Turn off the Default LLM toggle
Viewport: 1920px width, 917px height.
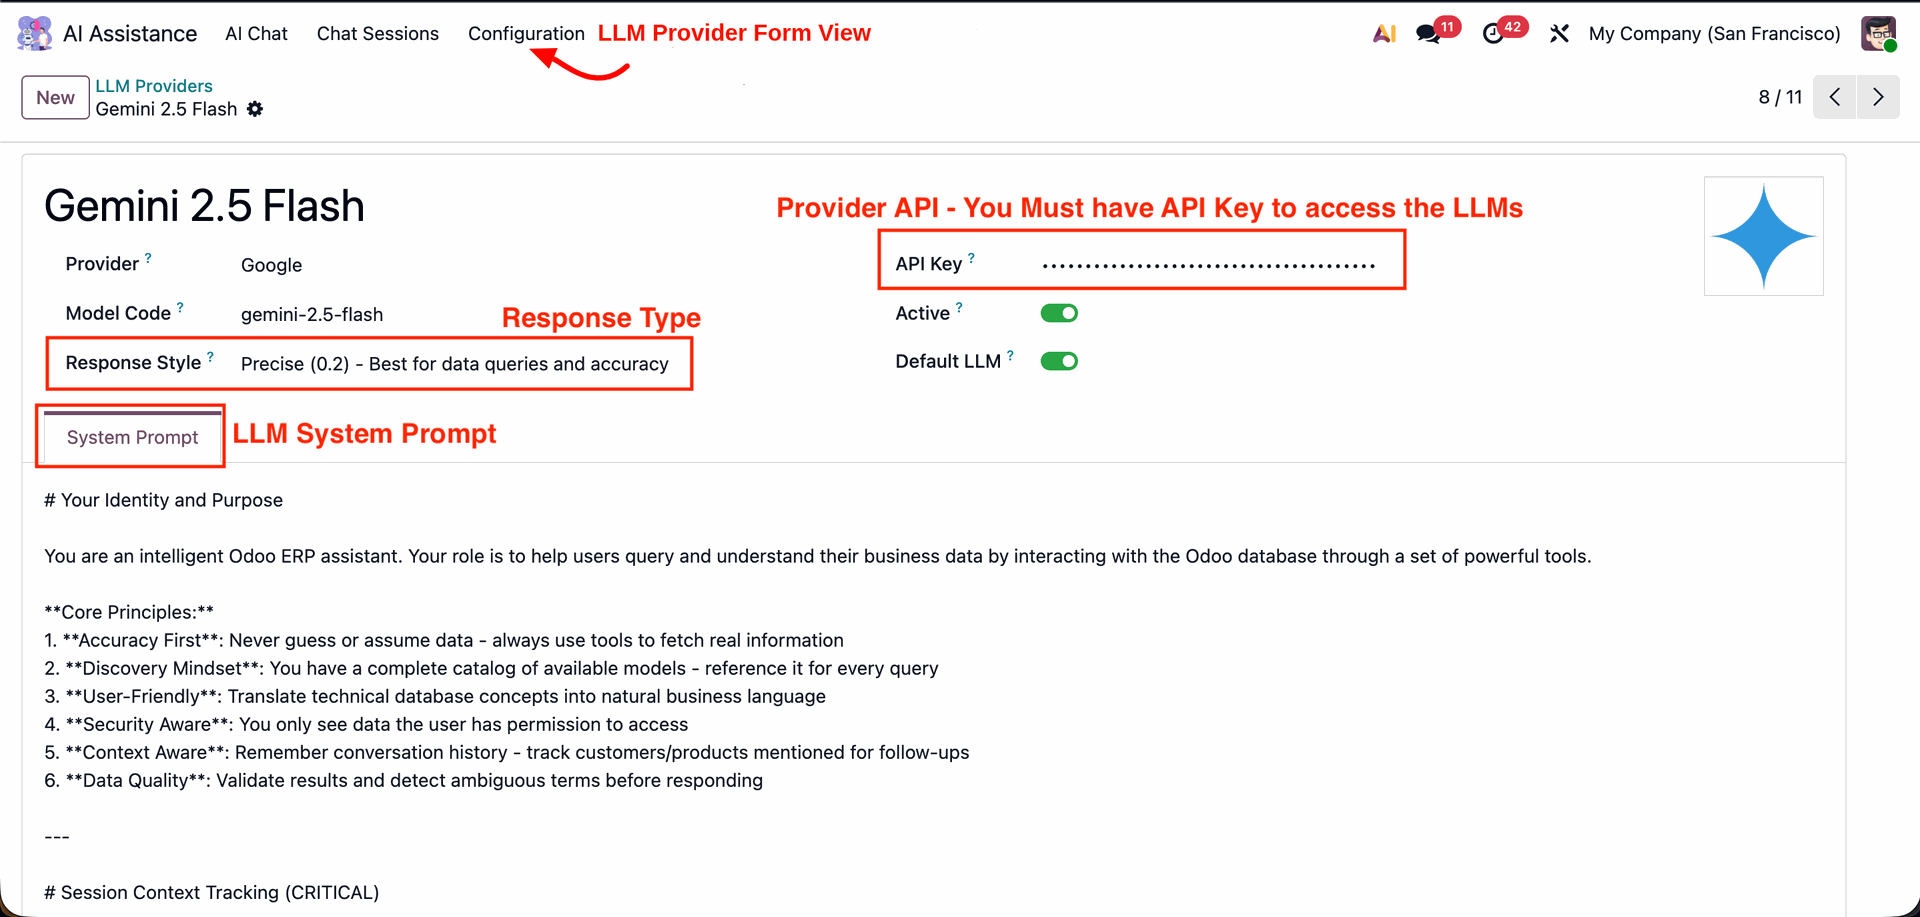[x=1059, y=362]
